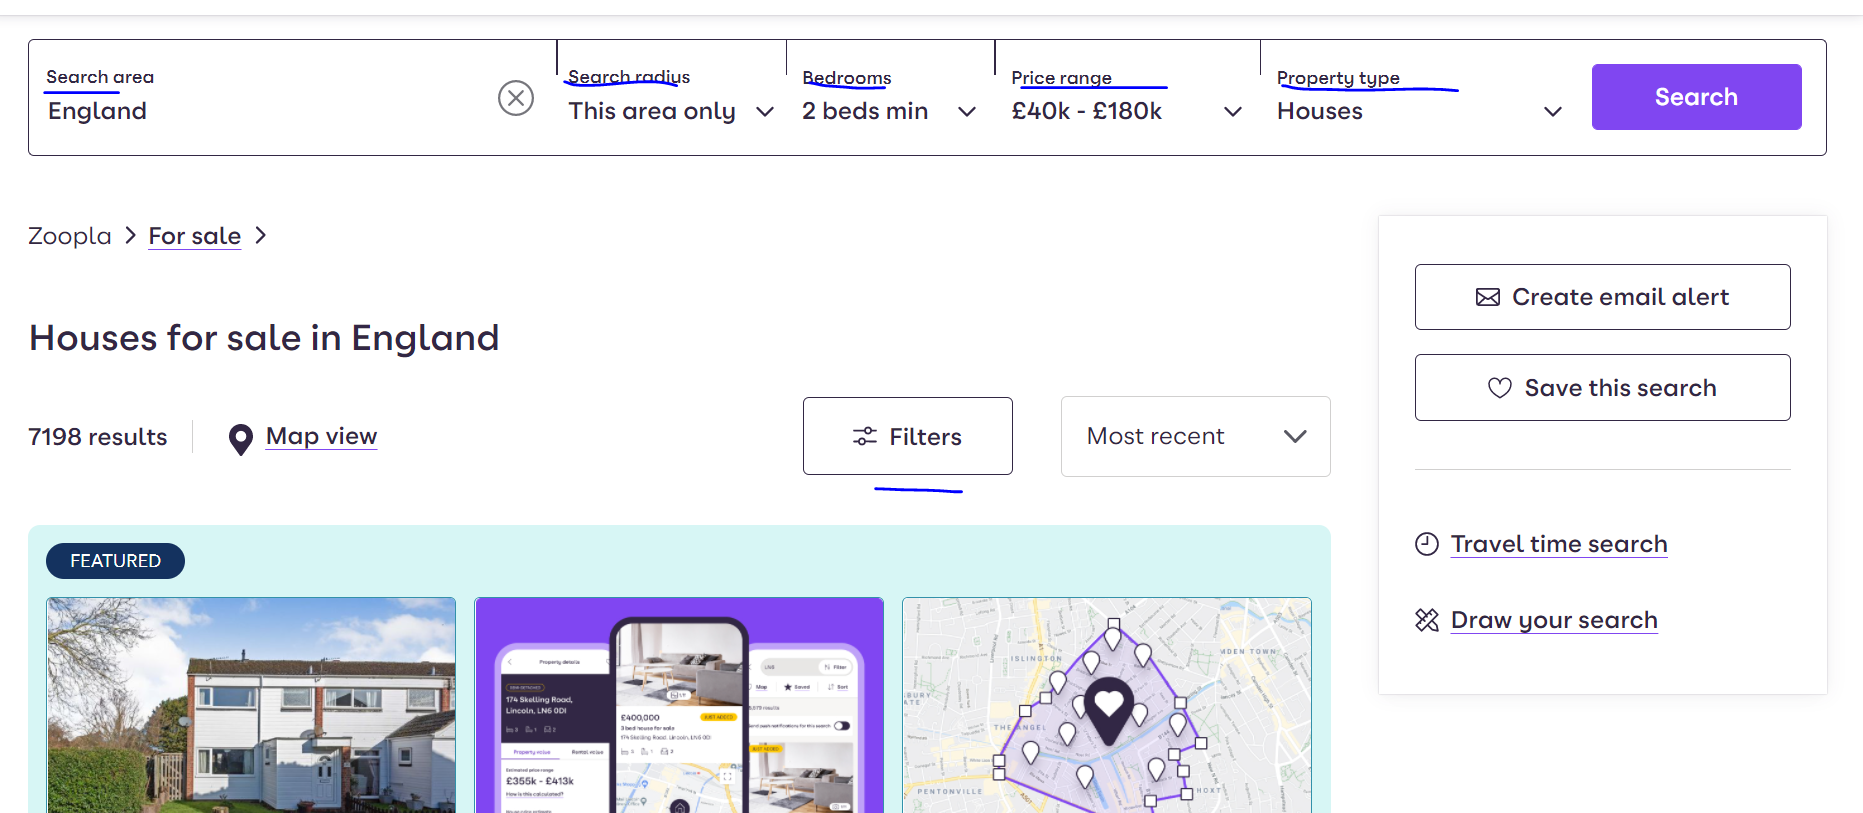Image resolution: width=1863 pixels, height=813 pixels.
Task: Go to the Zoopla breadcrumb
Action: 70,236
